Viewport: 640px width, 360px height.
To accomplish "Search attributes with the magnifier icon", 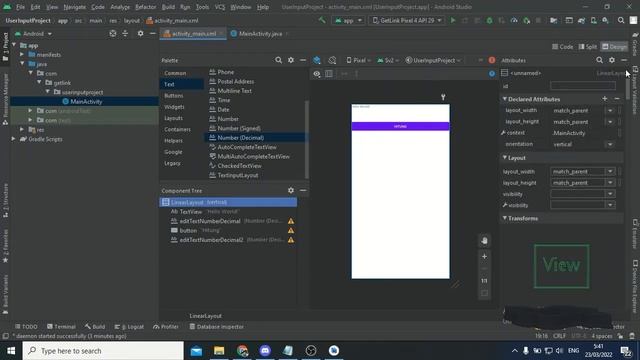I will [x=599, y=60].
